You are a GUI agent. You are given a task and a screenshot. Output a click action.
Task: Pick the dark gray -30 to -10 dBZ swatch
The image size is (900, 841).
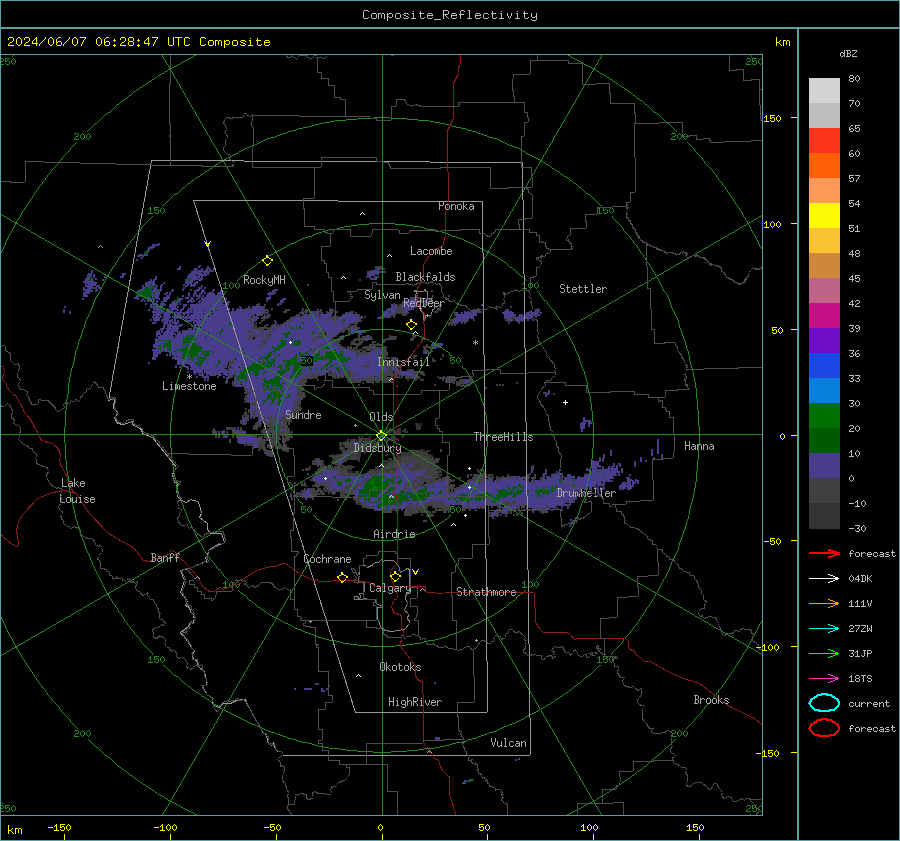(x=824, y=516)
